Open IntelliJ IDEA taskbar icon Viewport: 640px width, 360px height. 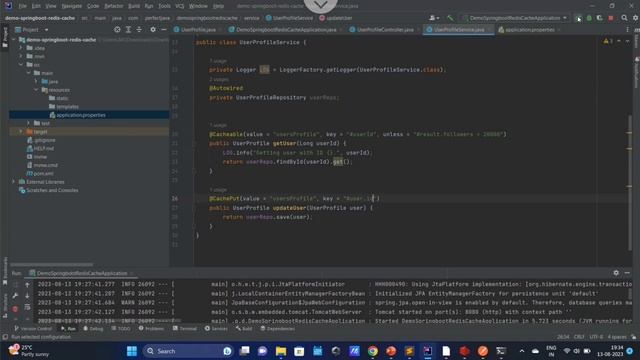pos(427,351)
